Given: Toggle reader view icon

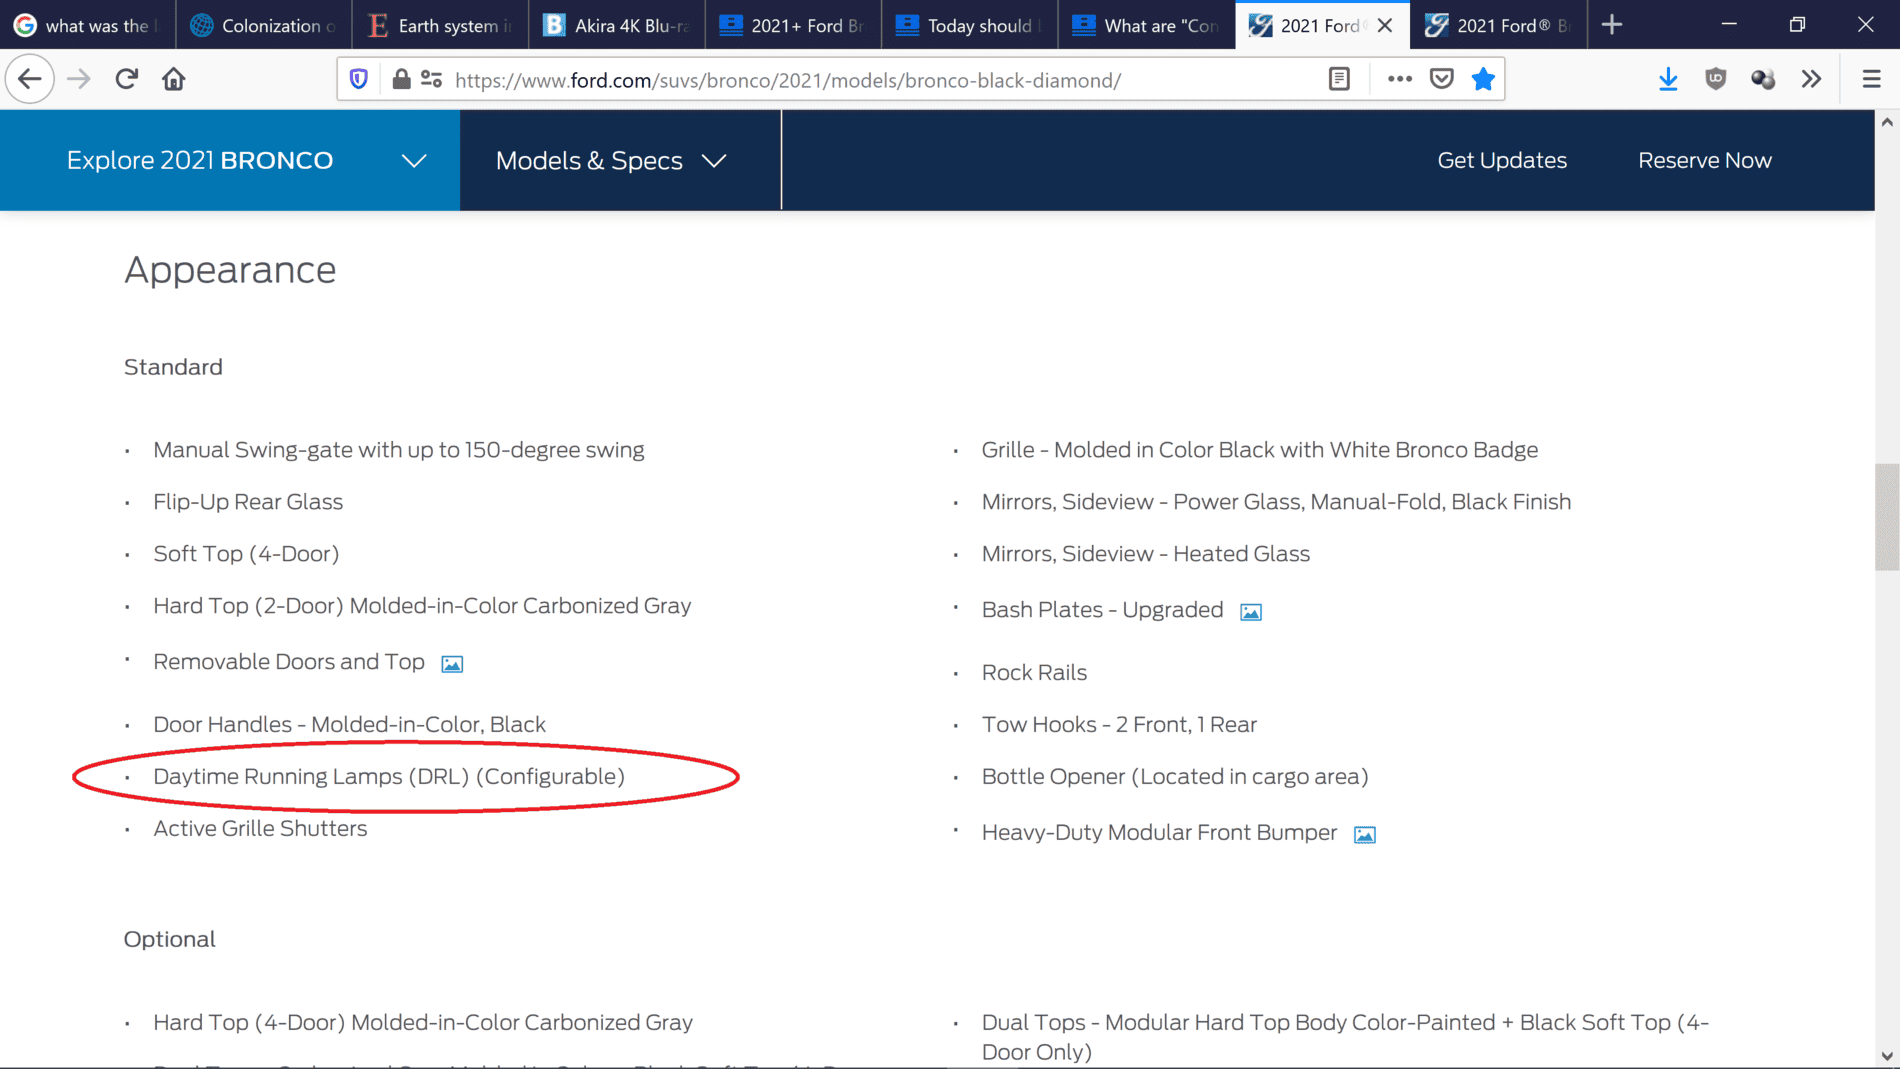Looking at the screenshot, I should 1339,79.
